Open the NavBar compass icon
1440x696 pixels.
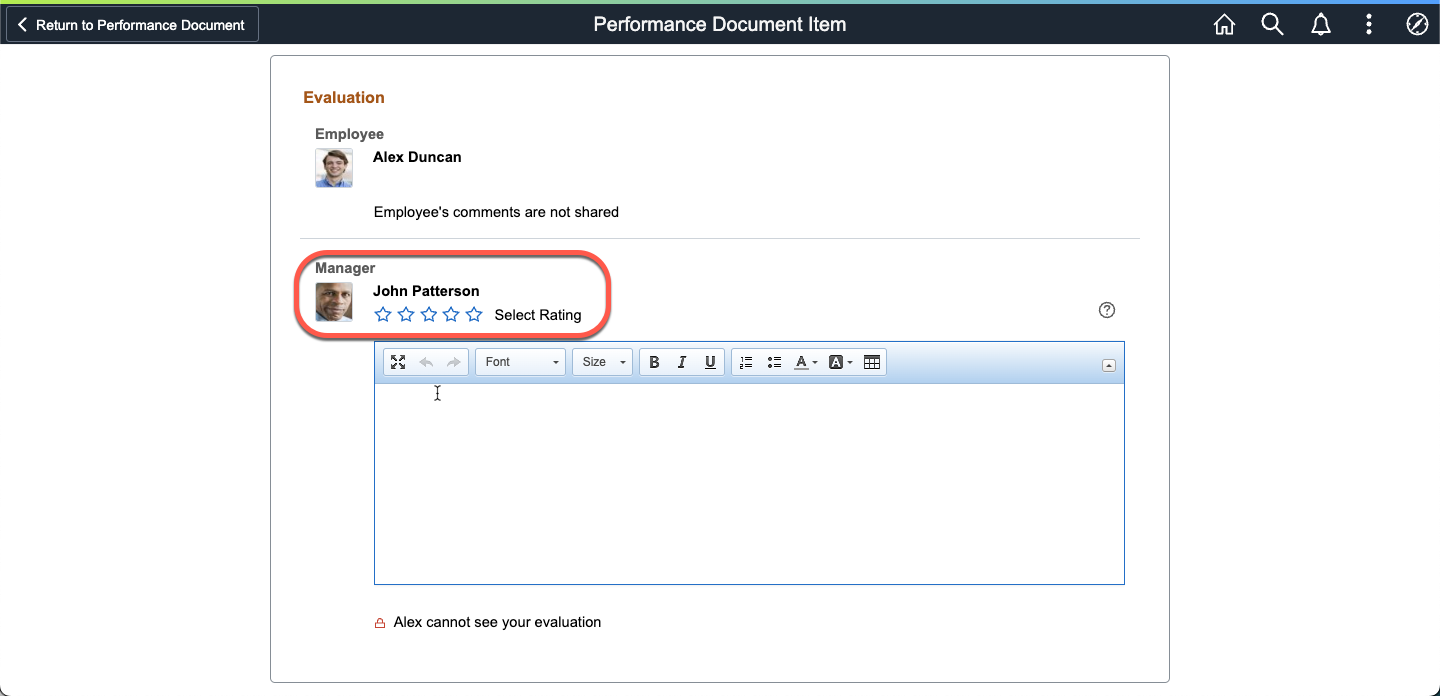(x=1417, y=25)
